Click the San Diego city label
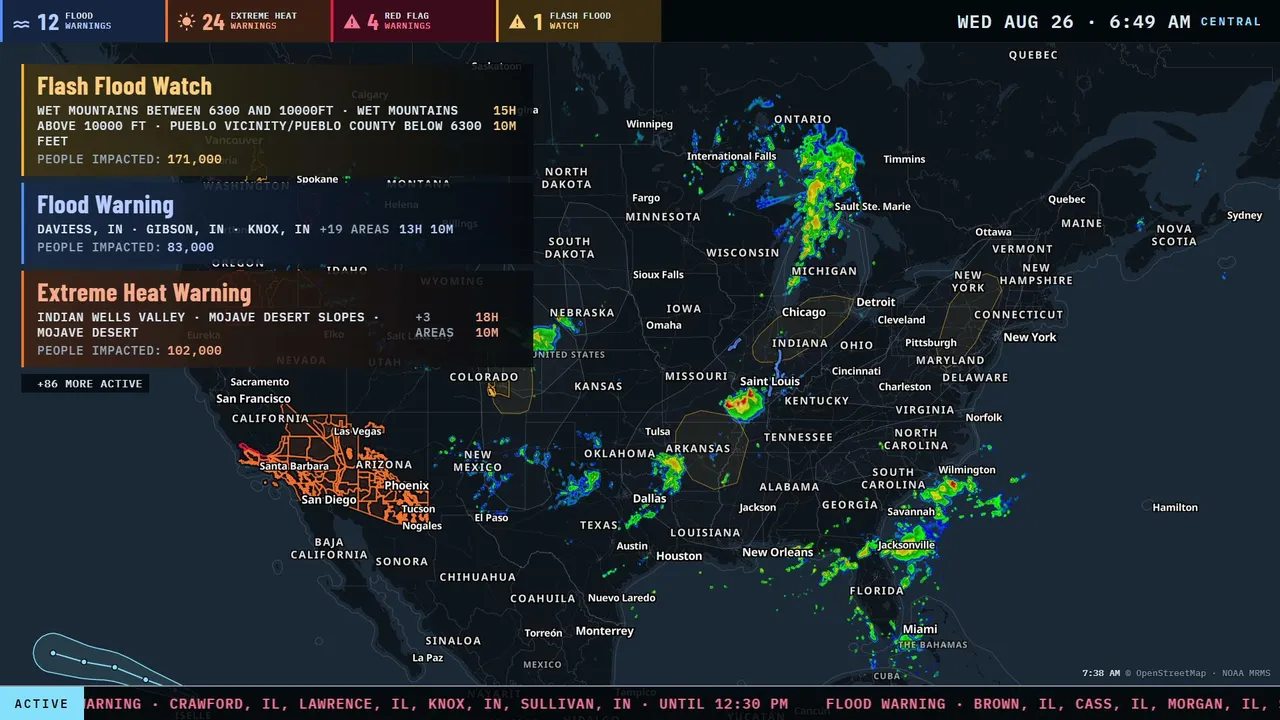Viewport: 1280px width, 720px height. click(x=329, y=499)
